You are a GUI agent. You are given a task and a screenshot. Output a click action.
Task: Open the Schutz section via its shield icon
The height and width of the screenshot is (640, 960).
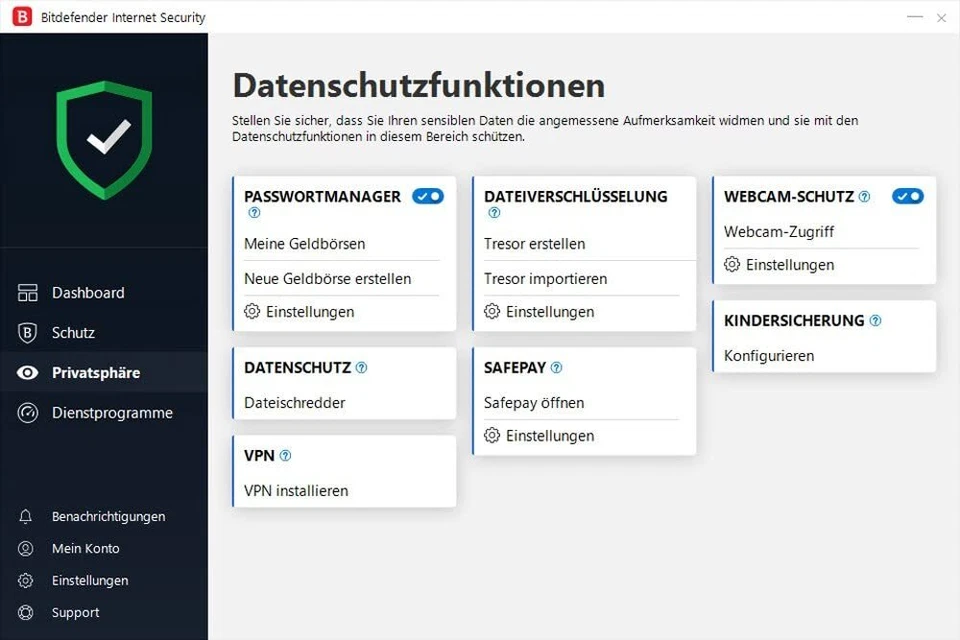click(x=30, y=332)
